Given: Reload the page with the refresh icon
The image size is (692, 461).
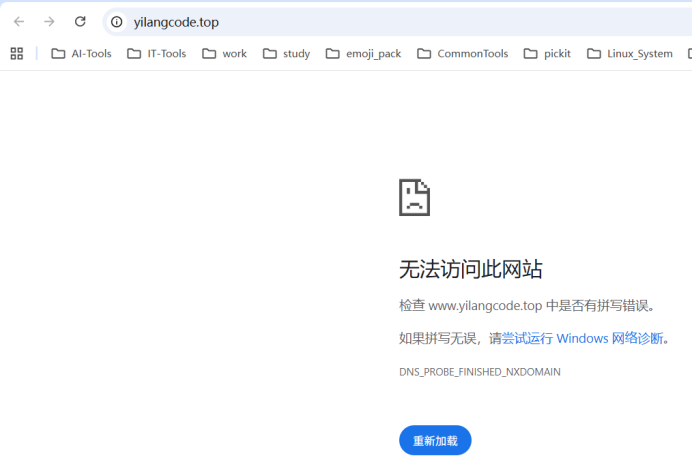Looking at the screenshot, I should pos(80,21).
